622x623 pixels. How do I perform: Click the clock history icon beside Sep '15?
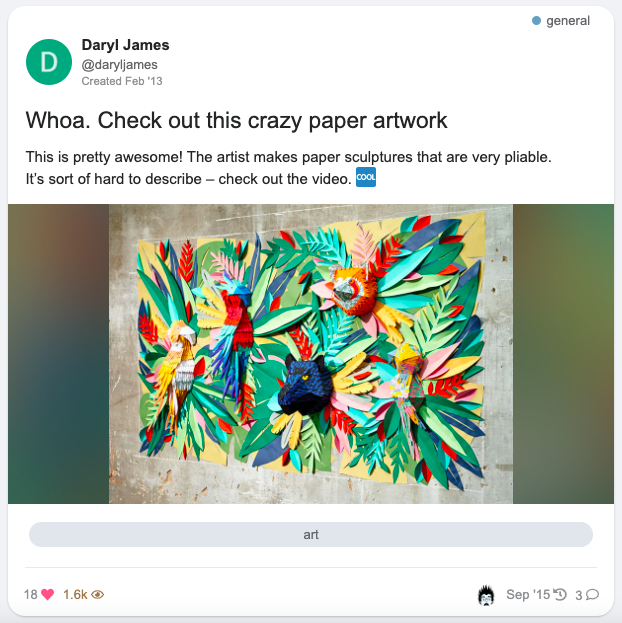560,594
